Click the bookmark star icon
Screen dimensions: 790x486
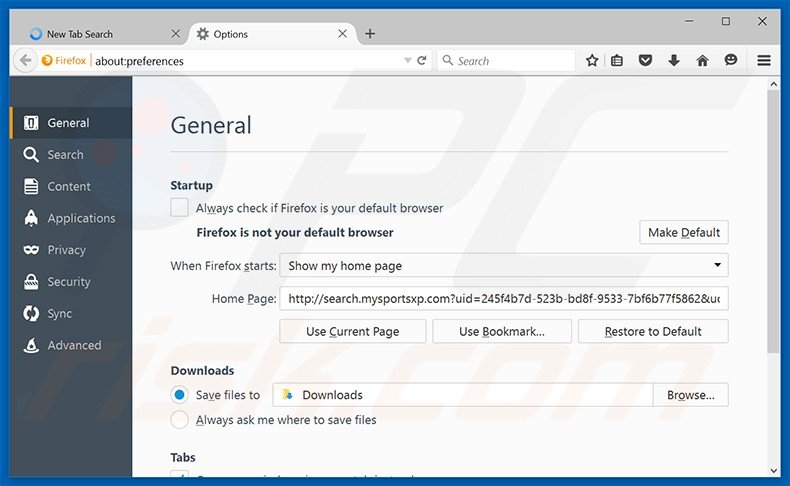[x=592, y=61]
